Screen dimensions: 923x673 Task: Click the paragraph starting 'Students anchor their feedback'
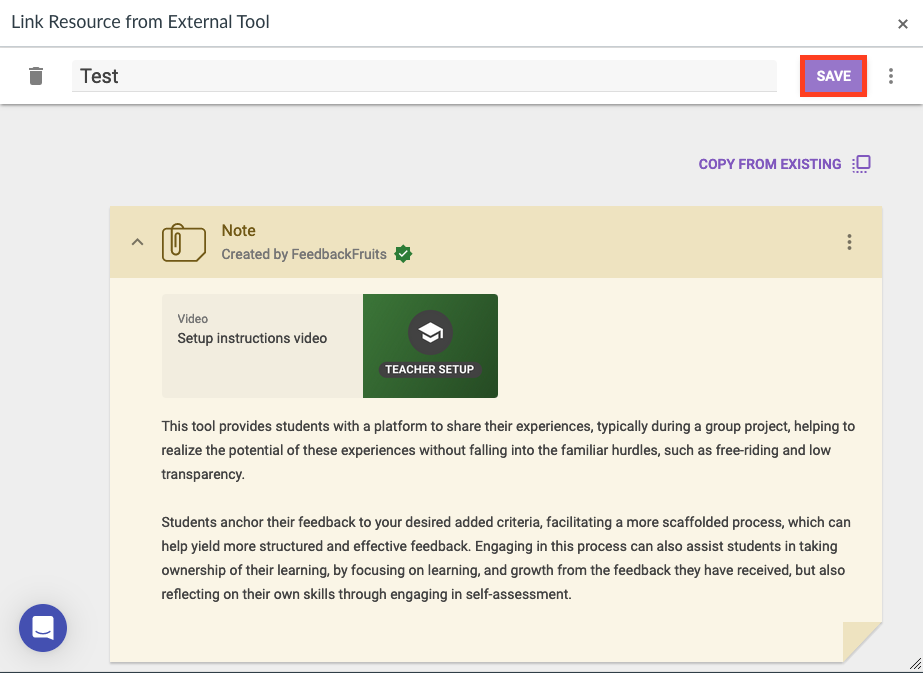[506, 558]
